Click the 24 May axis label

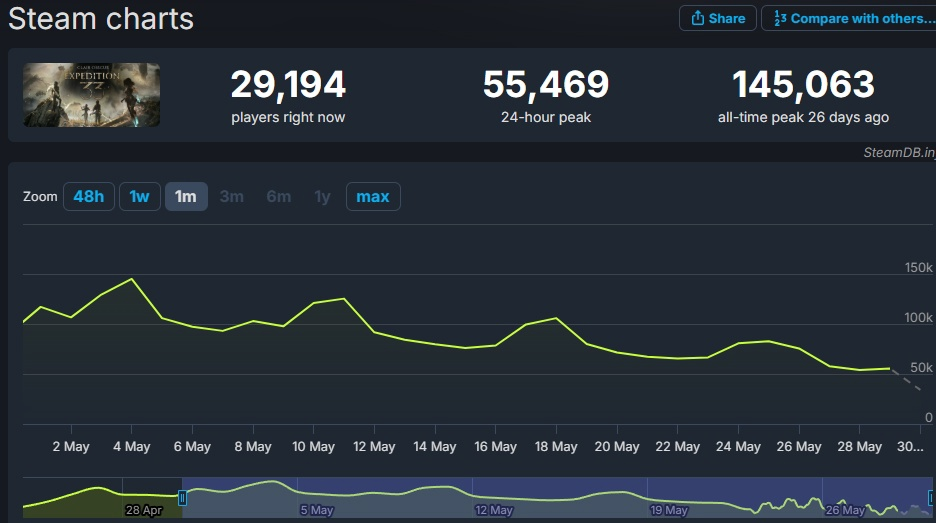pyautogui.click(x=738, y=447)
